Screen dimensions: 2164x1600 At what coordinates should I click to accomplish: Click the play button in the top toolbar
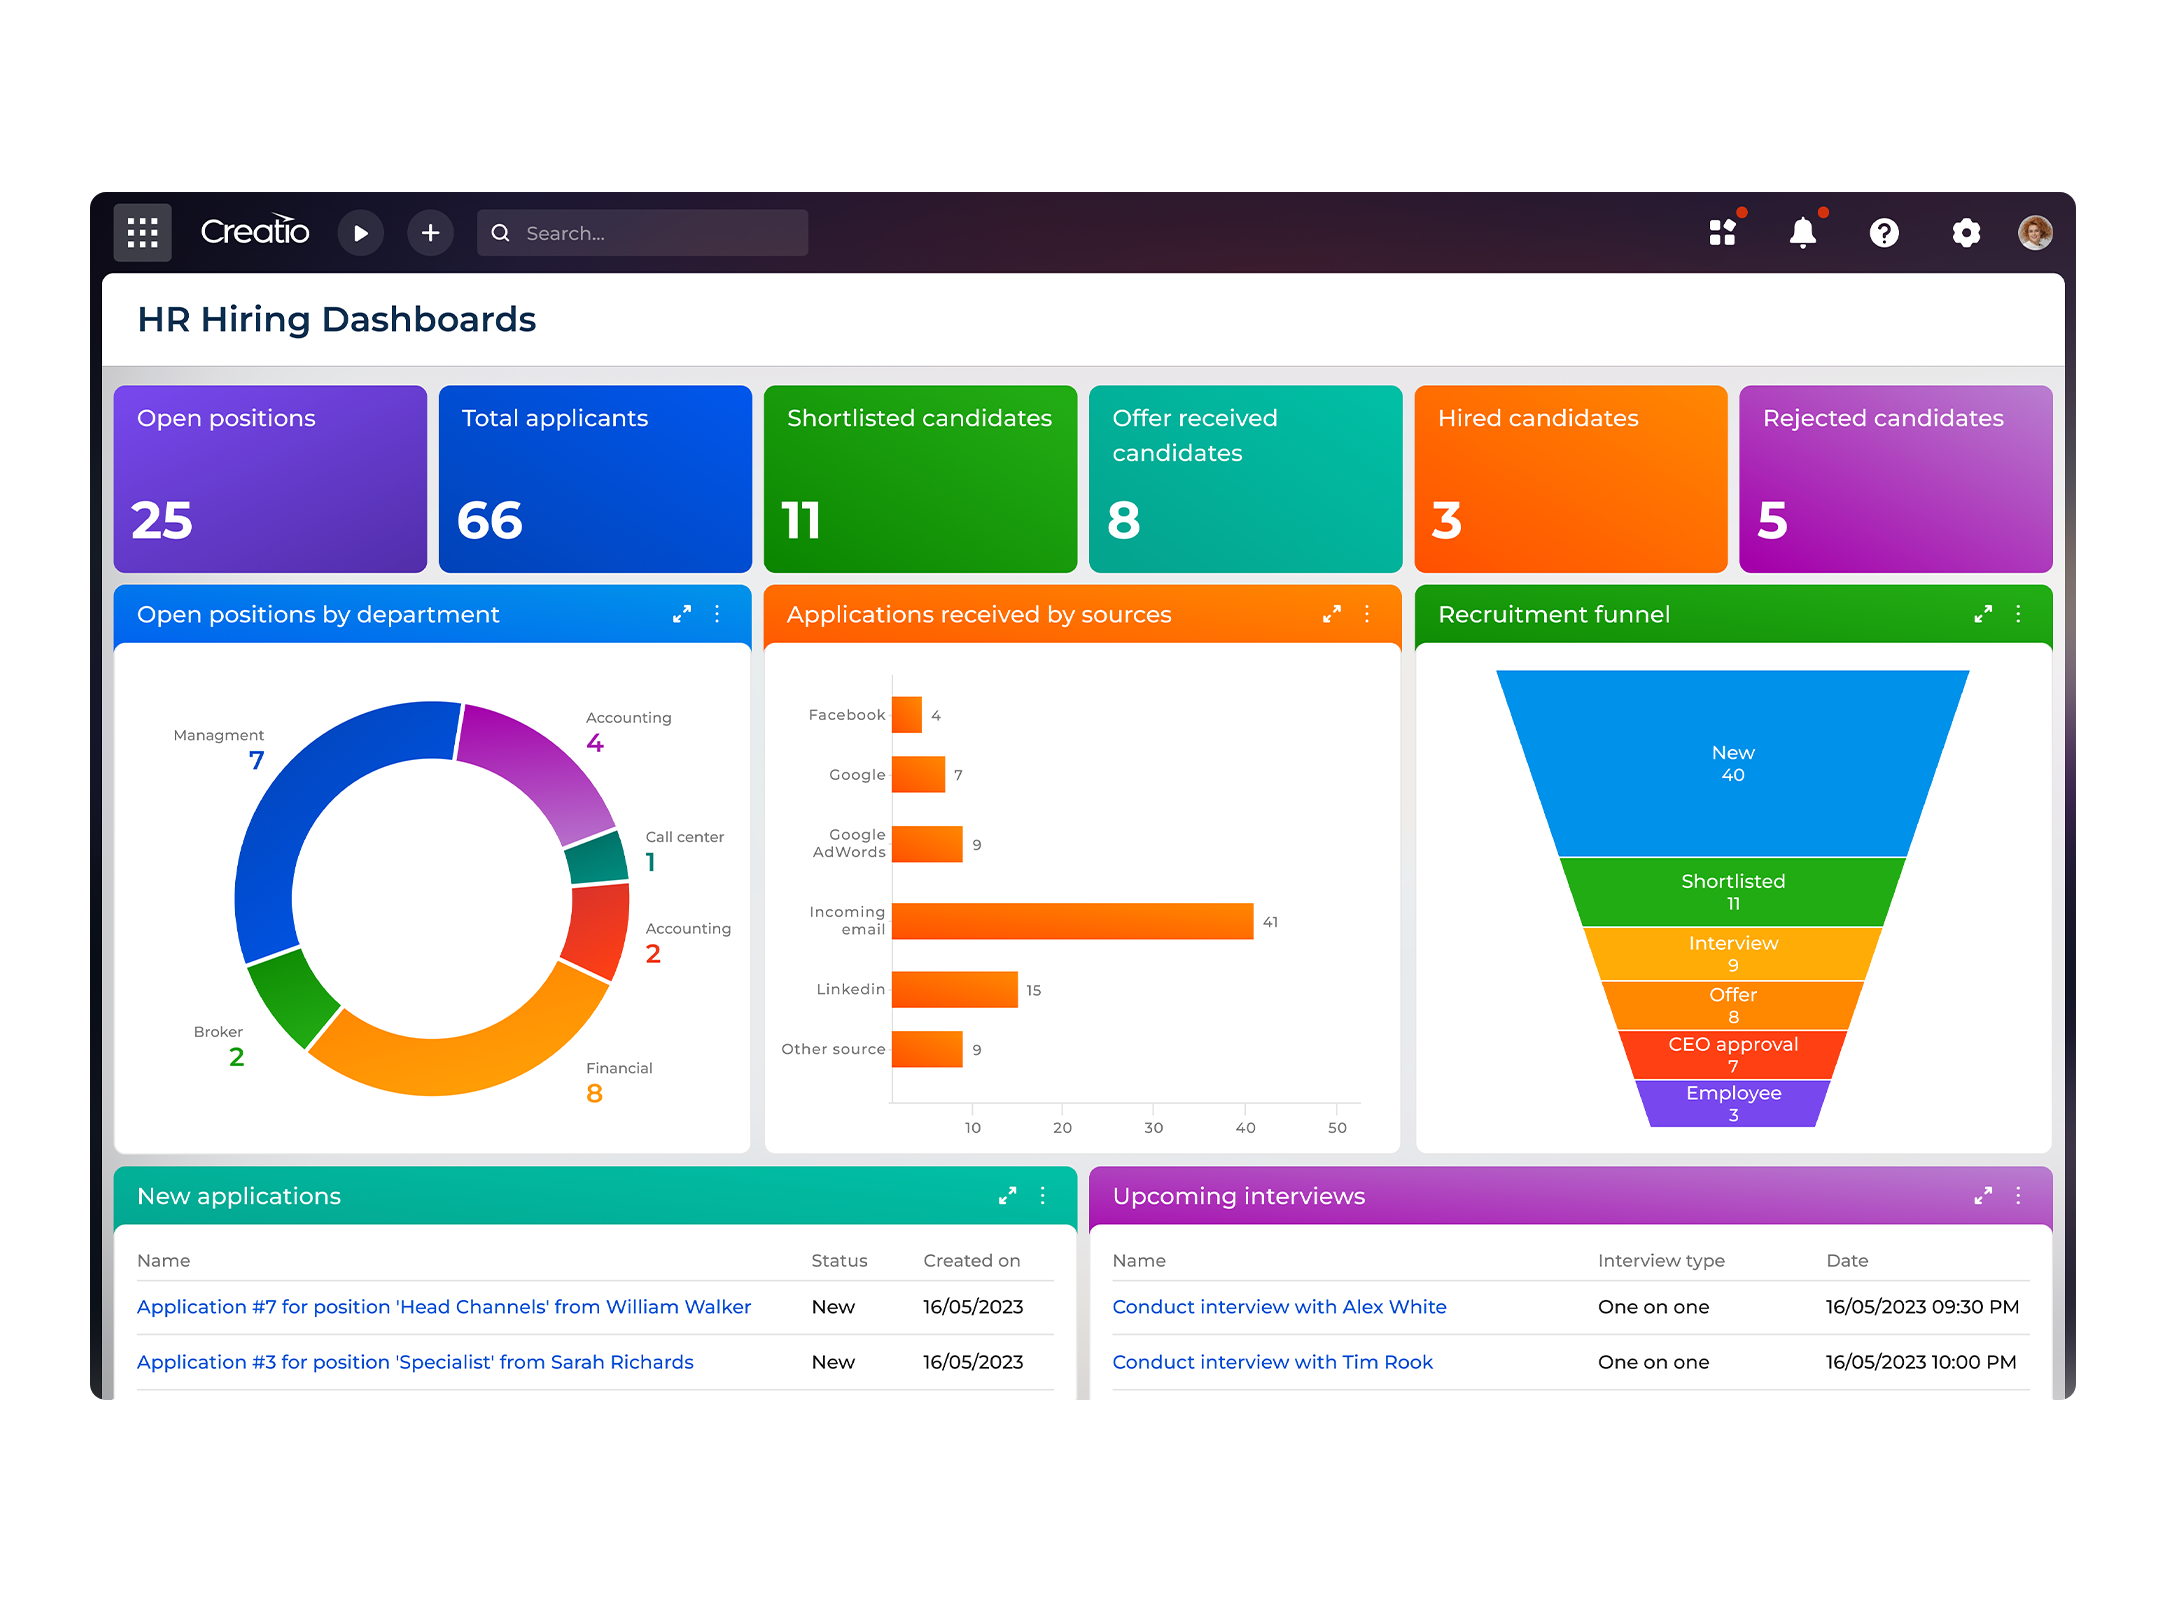point(358,234)
